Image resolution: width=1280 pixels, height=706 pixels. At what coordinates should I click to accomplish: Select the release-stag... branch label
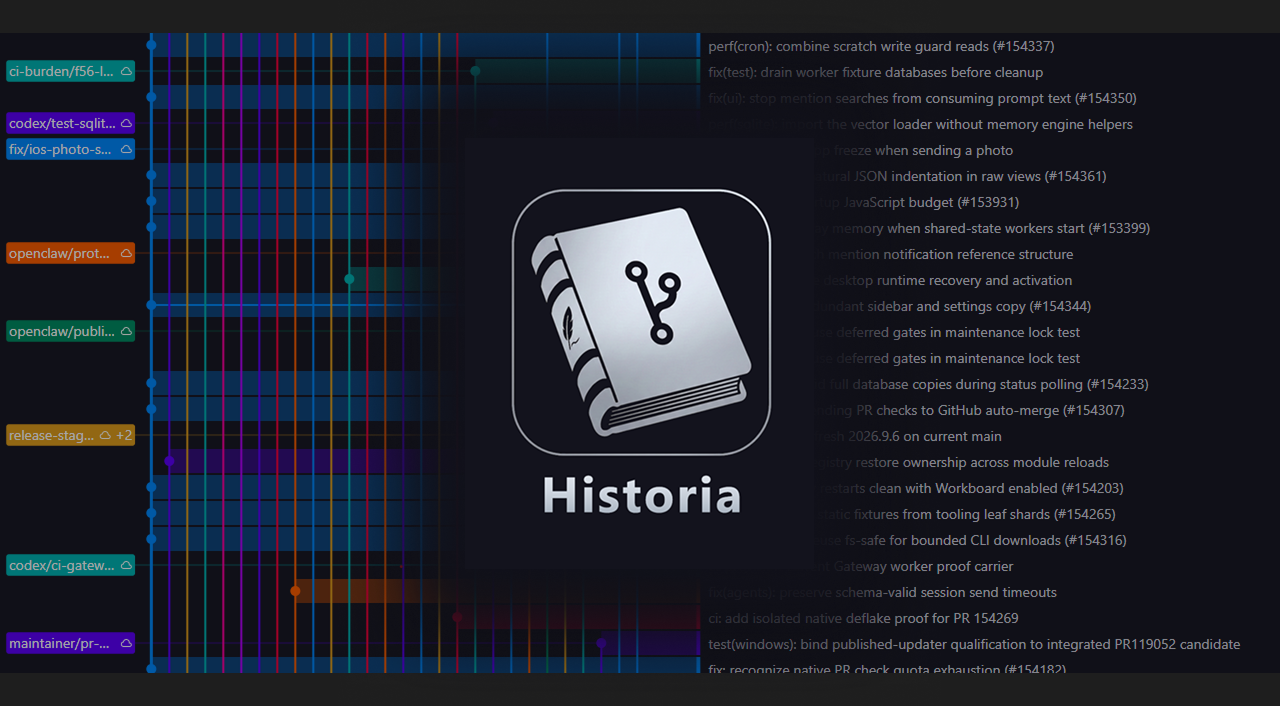(70, 436)
